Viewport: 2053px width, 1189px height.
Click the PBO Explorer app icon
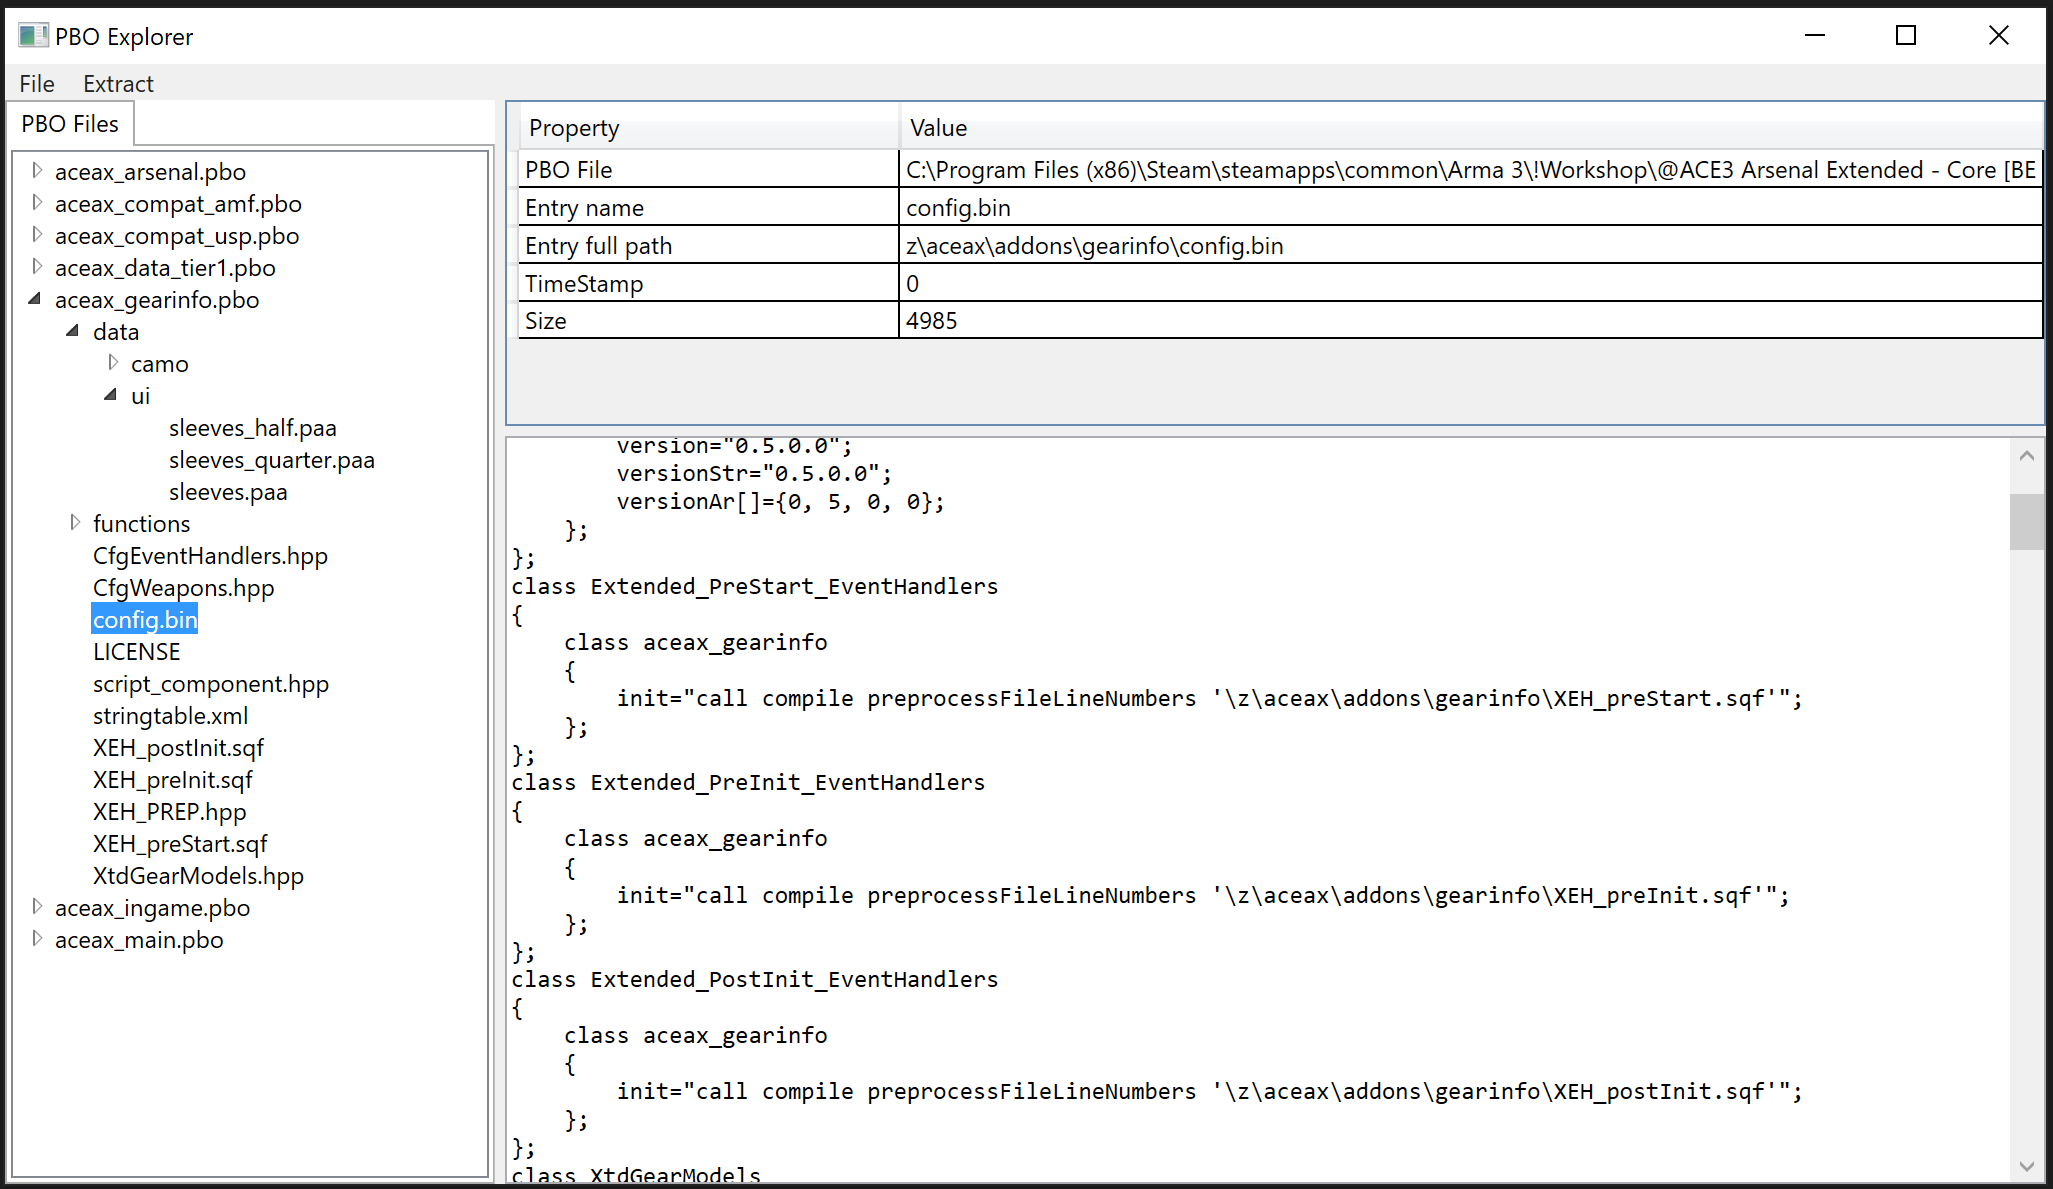(x=32, y=36)
